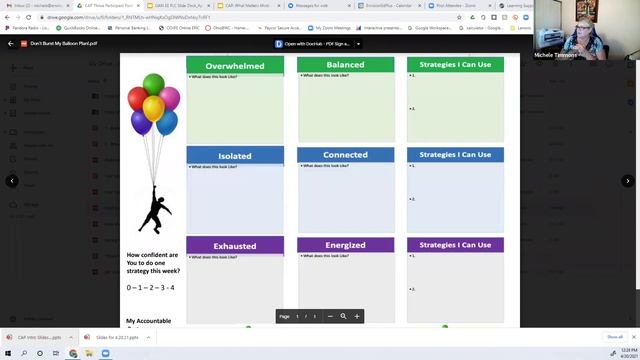Open Task View on the taskbar
The width and height of the screenshot is (640, 360).
56,353
